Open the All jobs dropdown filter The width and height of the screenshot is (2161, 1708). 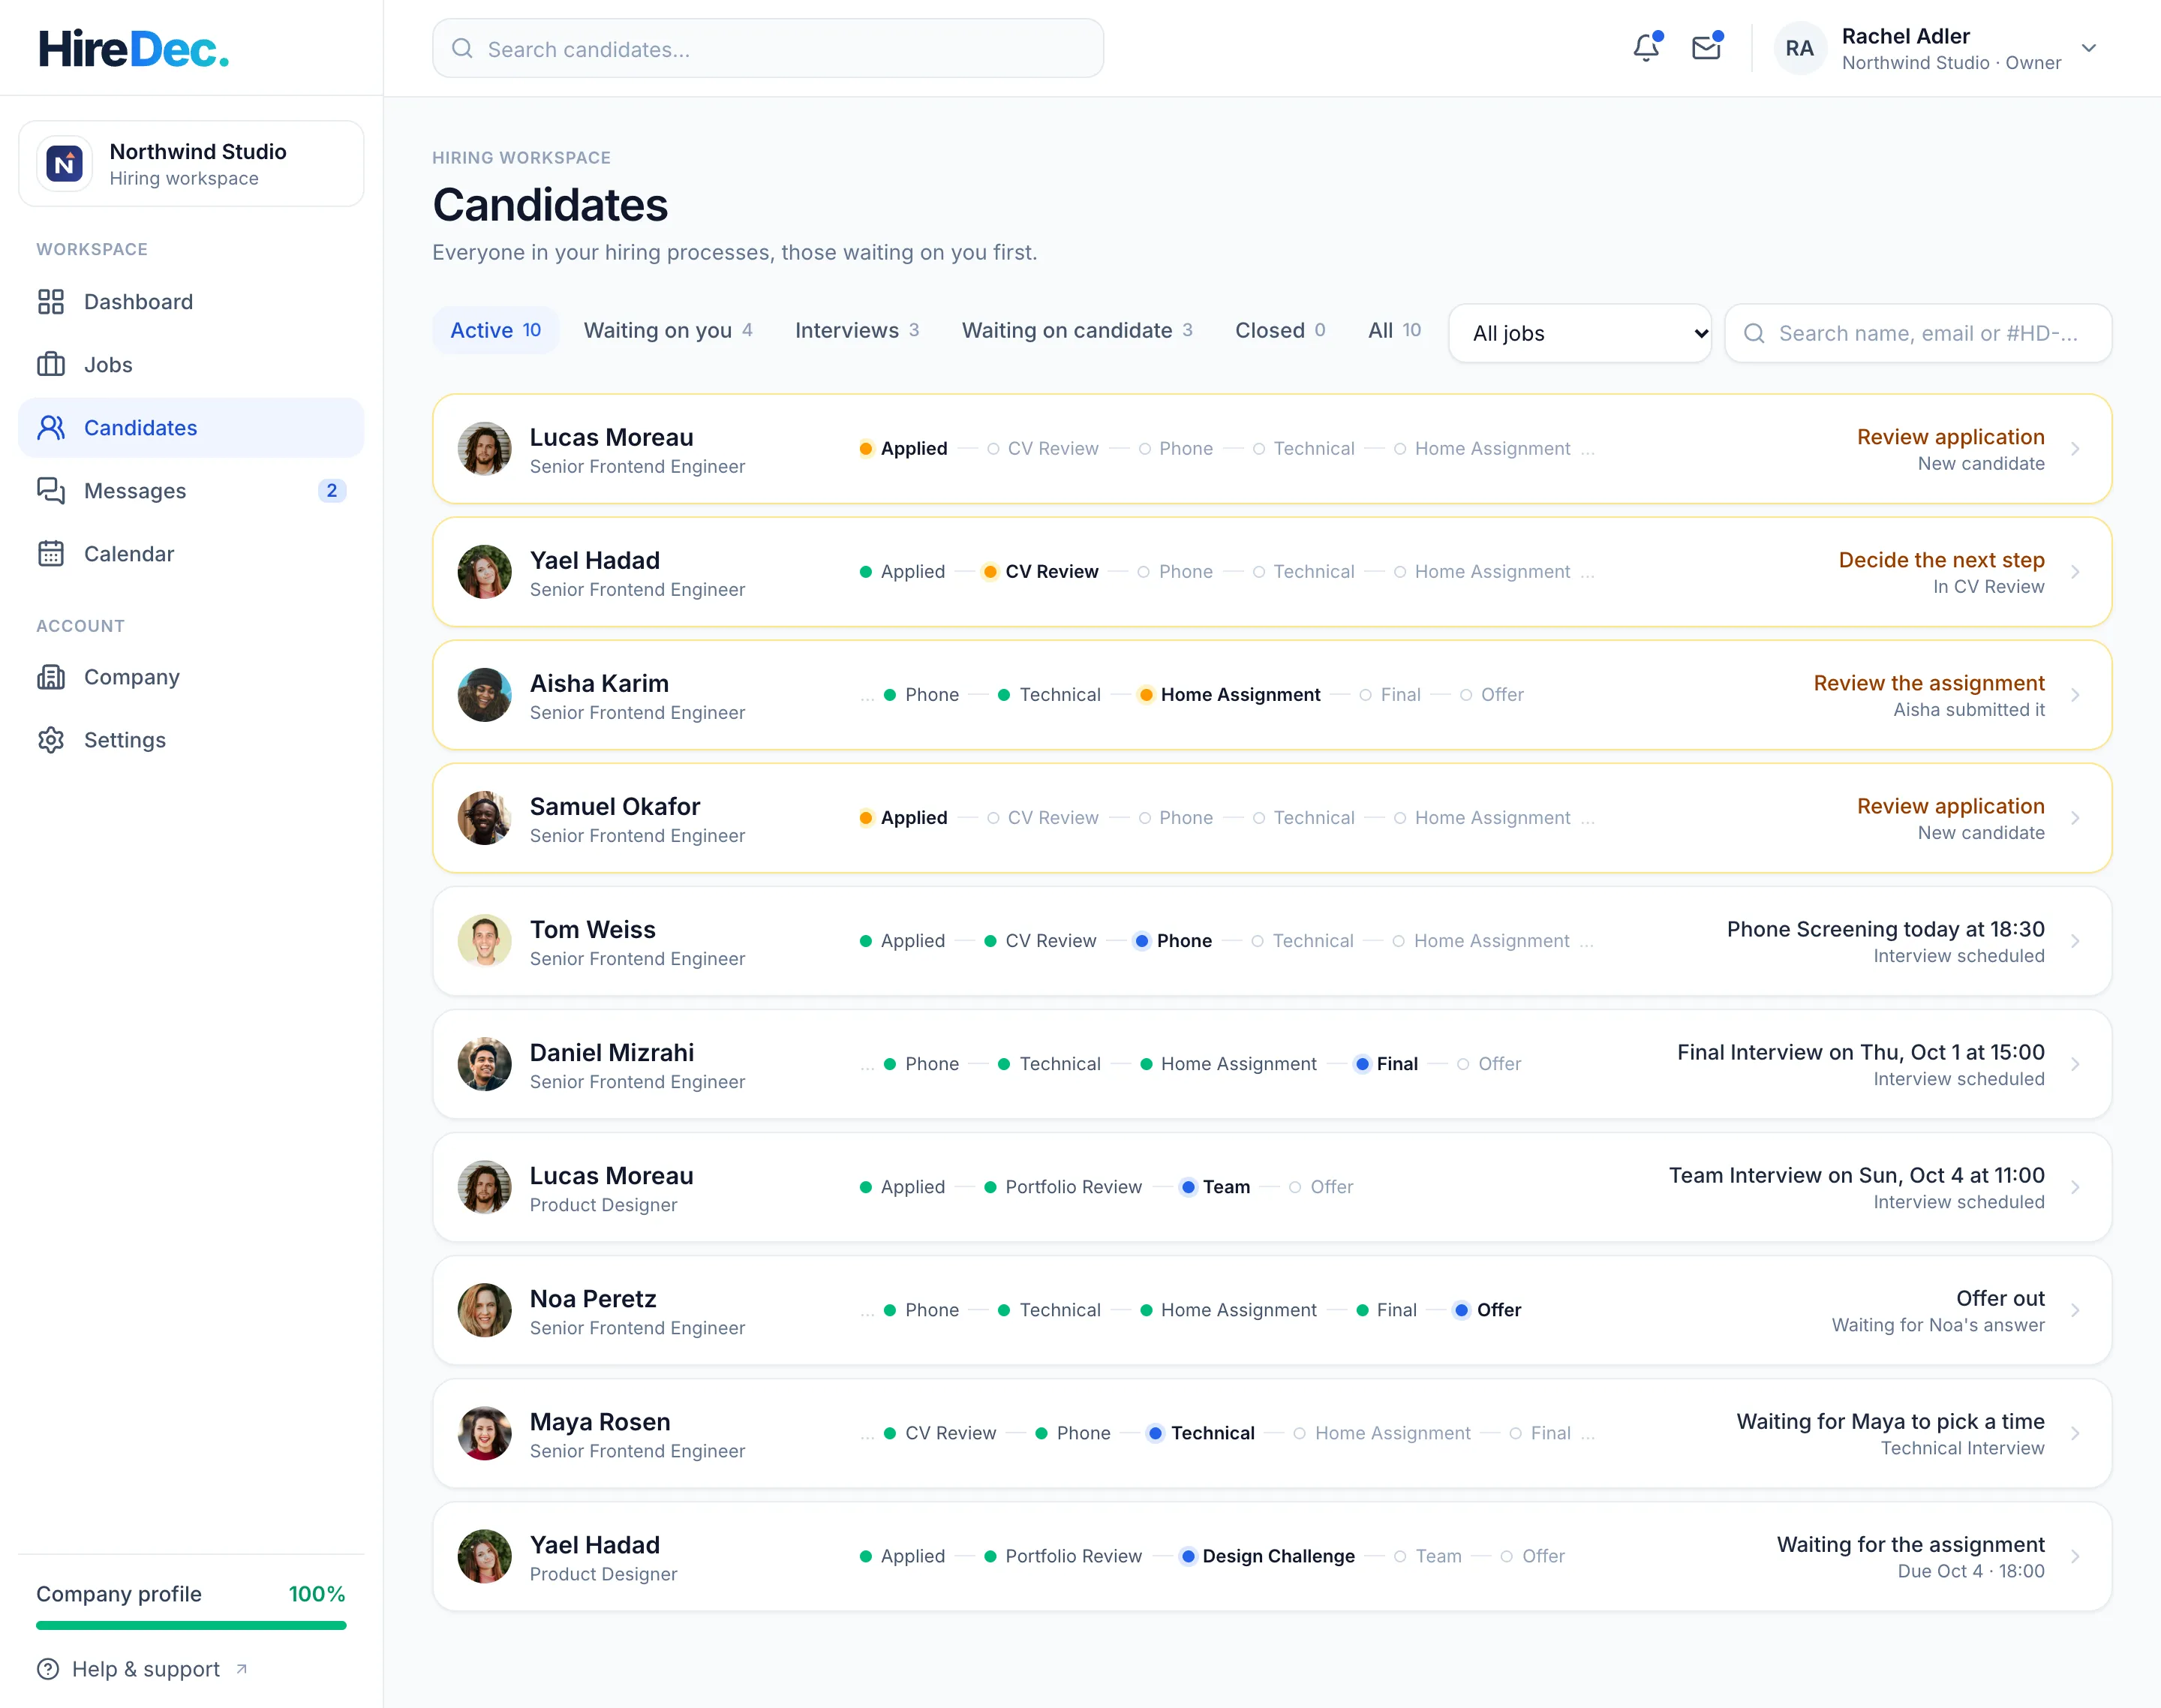(x=1580, y=333)
